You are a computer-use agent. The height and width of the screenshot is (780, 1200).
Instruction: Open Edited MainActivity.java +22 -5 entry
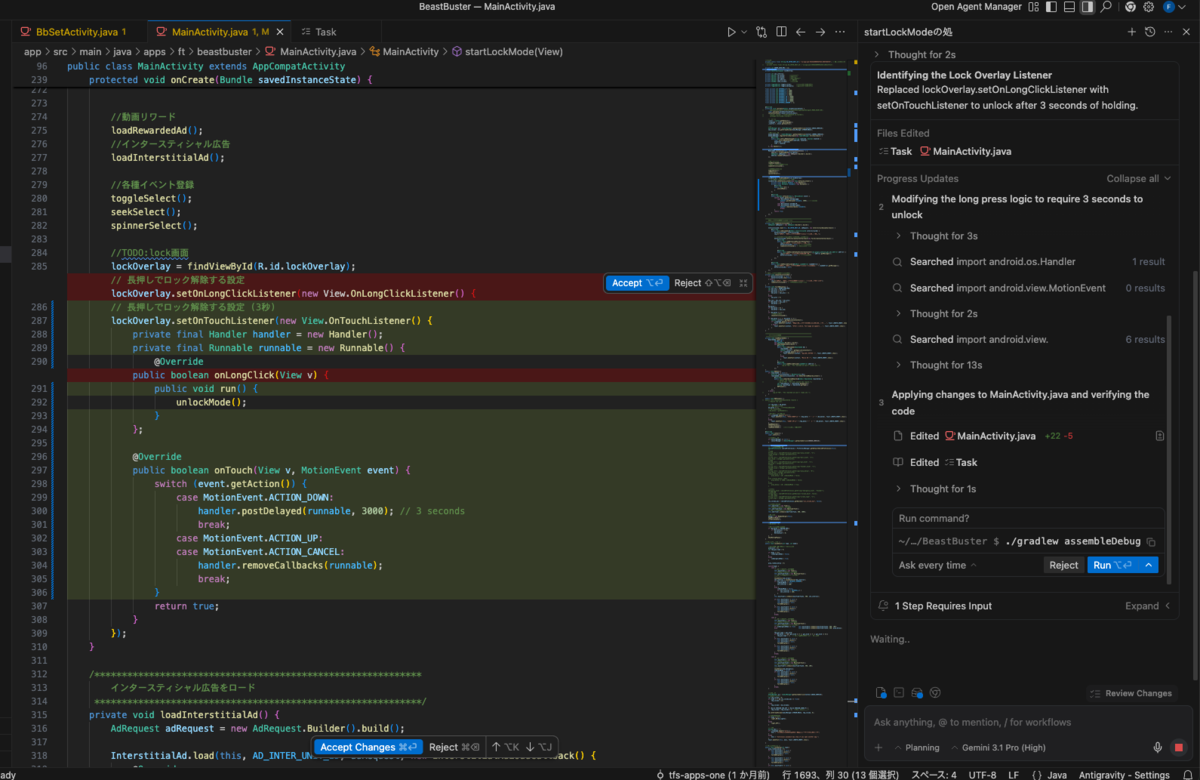[x=985, y=436]
